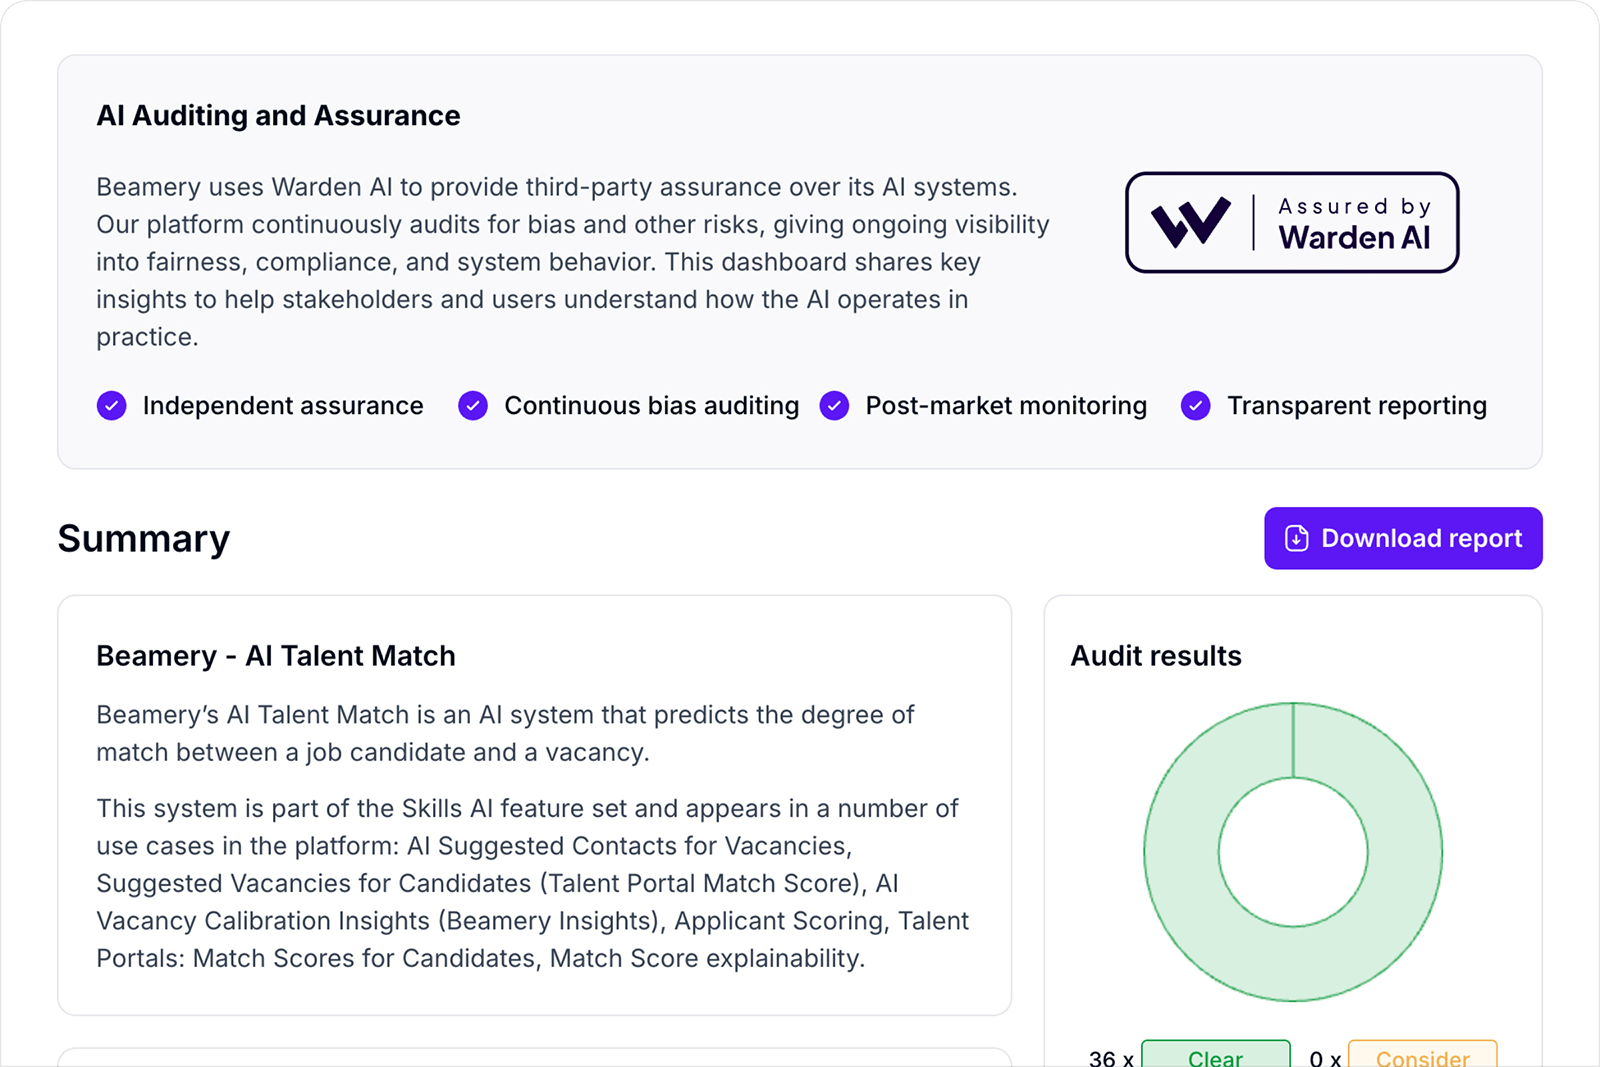Click the '0 x' count label

(1325, 1058)
